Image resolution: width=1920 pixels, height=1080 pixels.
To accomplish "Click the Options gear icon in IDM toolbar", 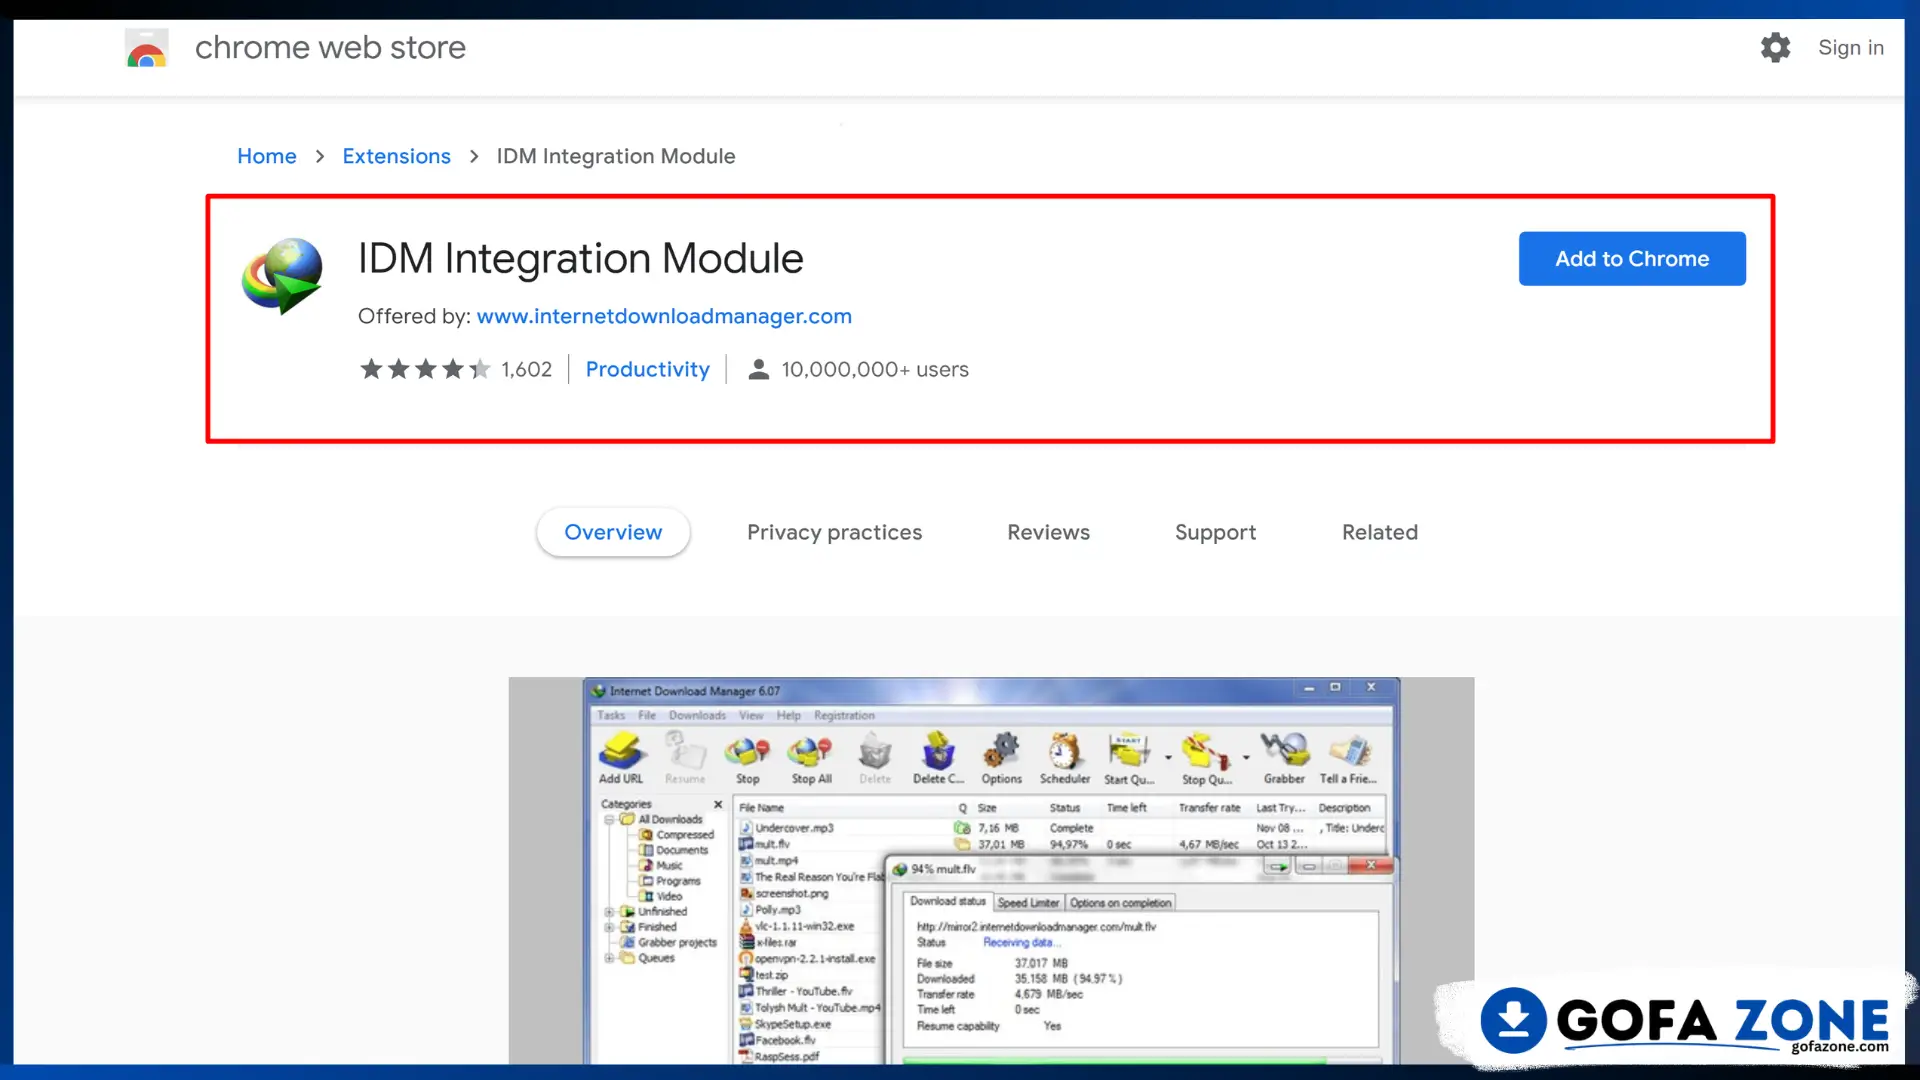I will pyautogui.click(x=1001, y=758).
